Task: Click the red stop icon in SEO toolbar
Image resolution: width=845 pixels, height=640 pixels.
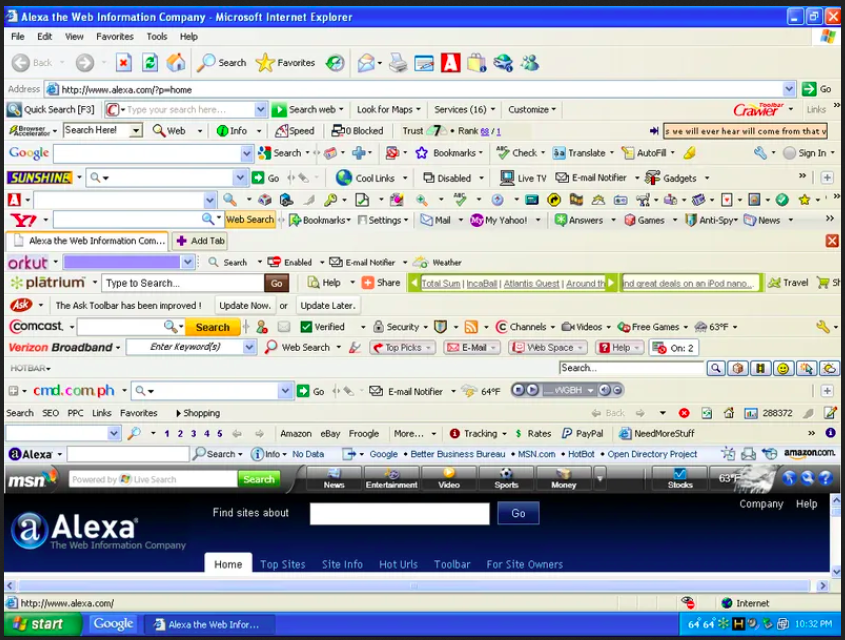Action: [x=684, y=413]
